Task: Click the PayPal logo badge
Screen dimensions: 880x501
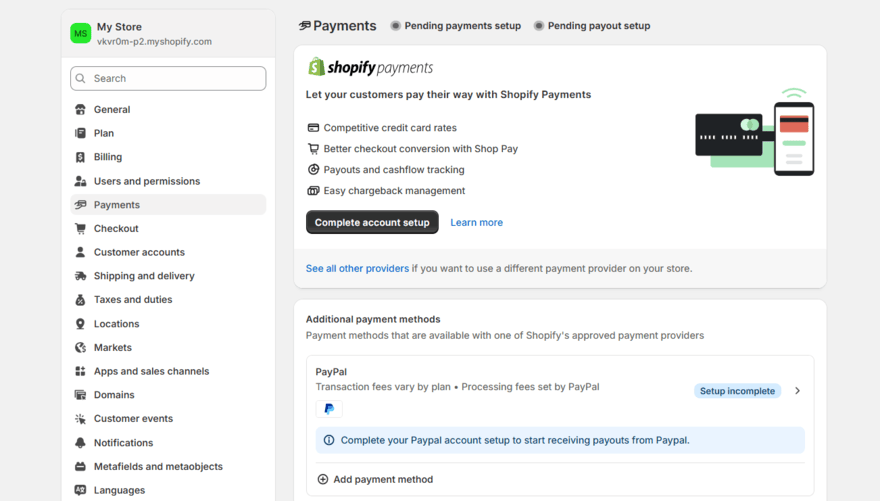Action: (329, 409)
